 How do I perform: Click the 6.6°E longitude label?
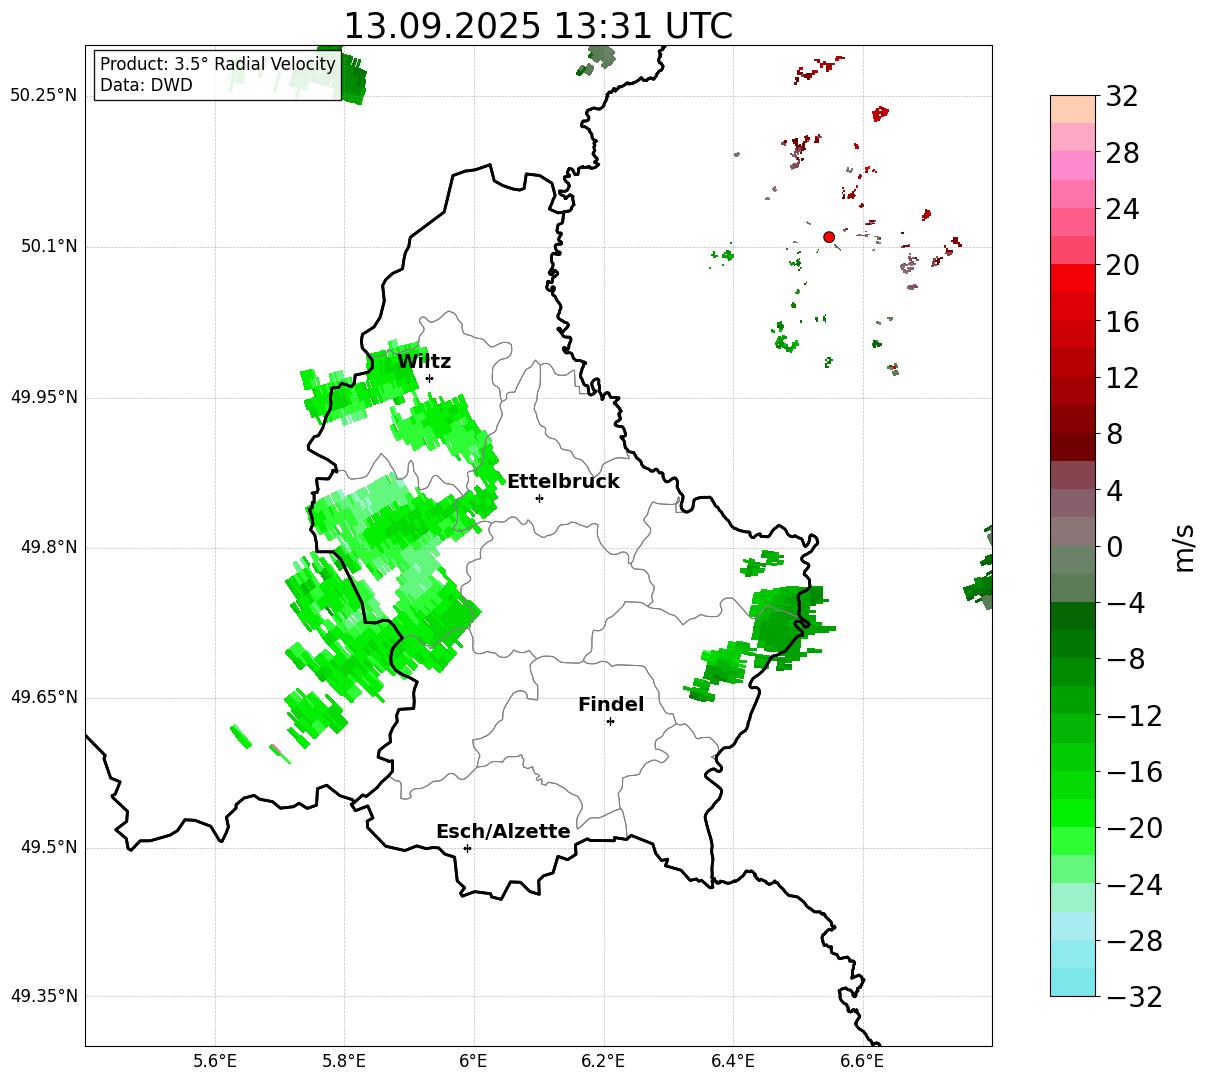click(862, 1061)
